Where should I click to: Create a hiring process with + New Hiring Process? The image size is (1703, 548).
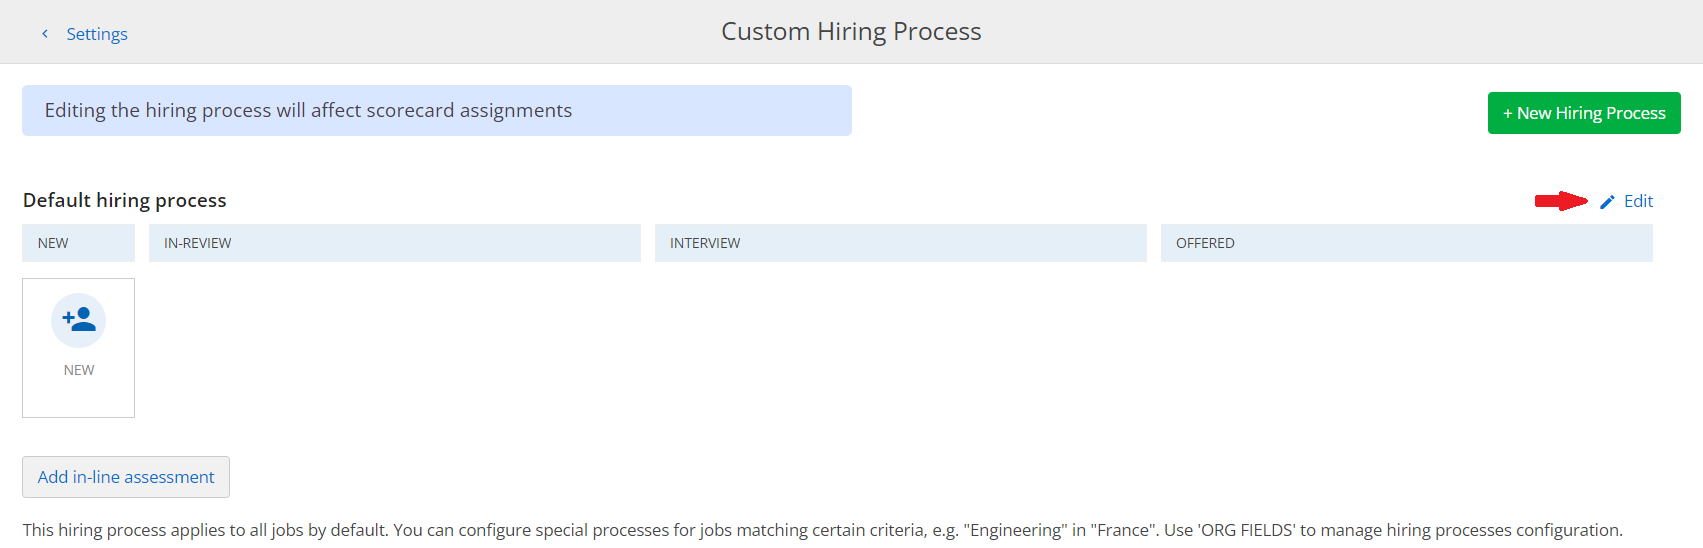pyautogui.click(x=1584, y=113)
